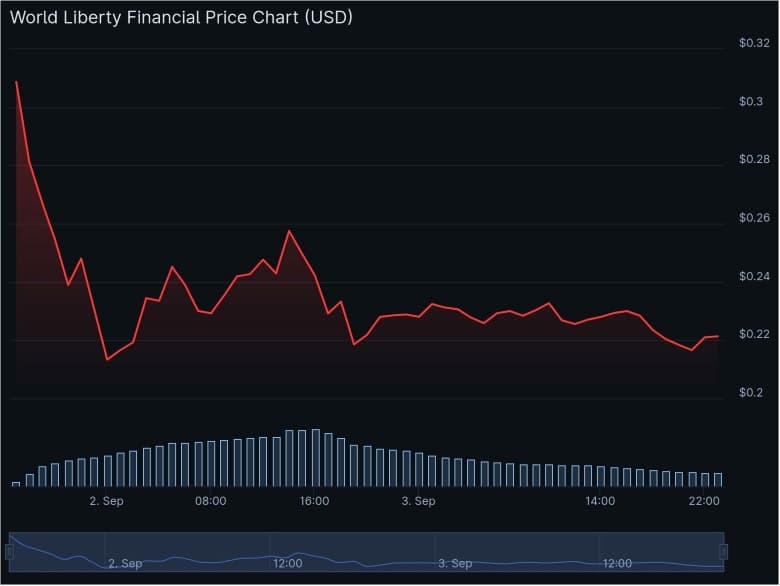This screenshot has height=586, width=780.
Task: Click the starting price point near $0.31
Action: (16, 82)
